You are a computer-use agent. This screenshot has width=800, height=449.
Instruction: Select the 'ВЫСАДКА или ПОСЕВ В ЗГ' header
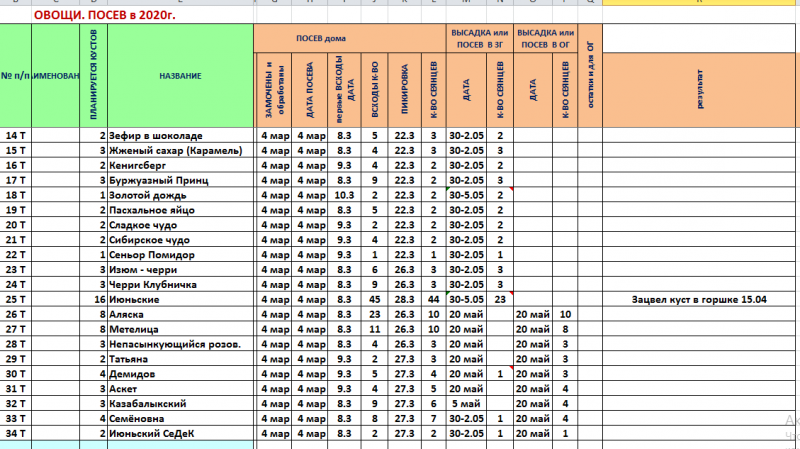[x=480, y=38]
